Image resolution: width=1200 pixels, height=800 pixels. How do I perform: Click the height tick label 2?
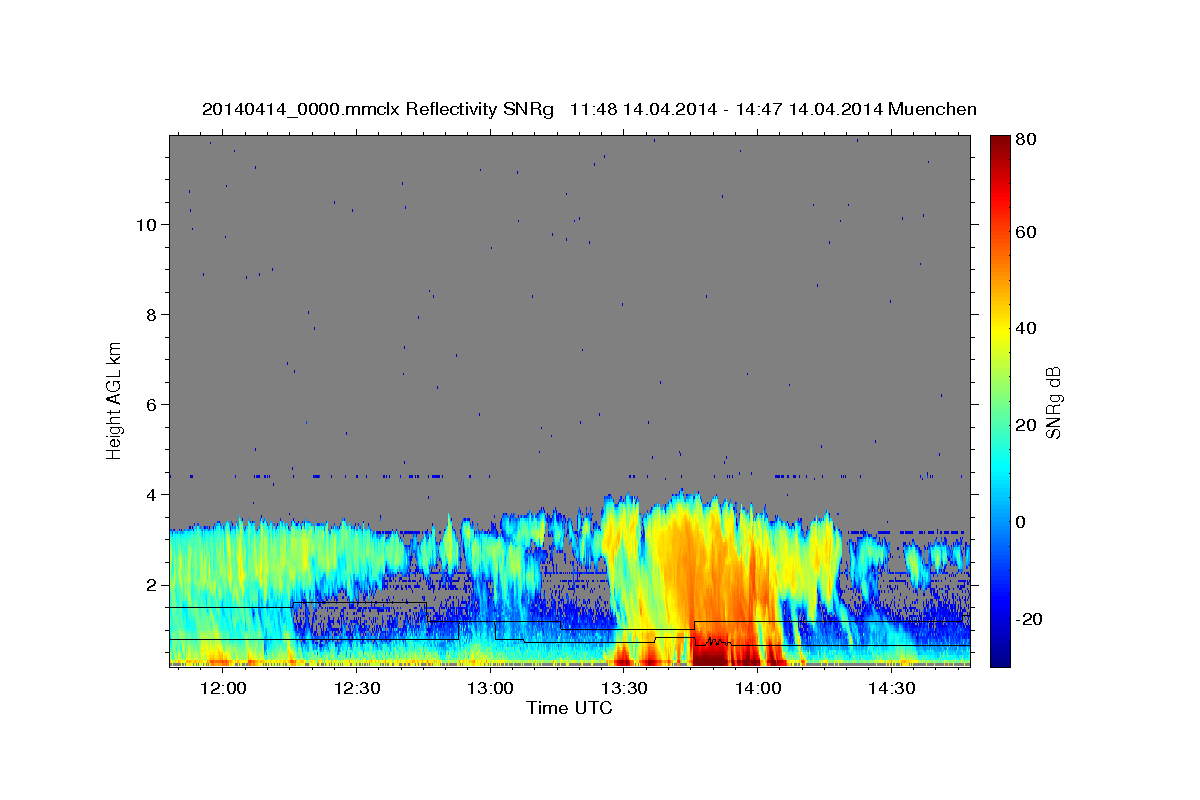click(151, 584)
